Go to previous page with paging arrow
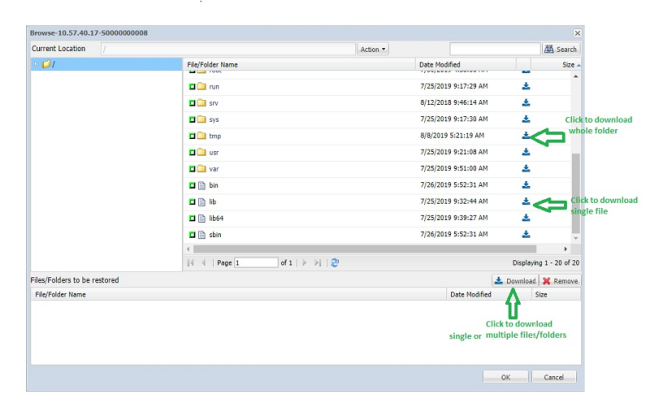 [204, 262]
